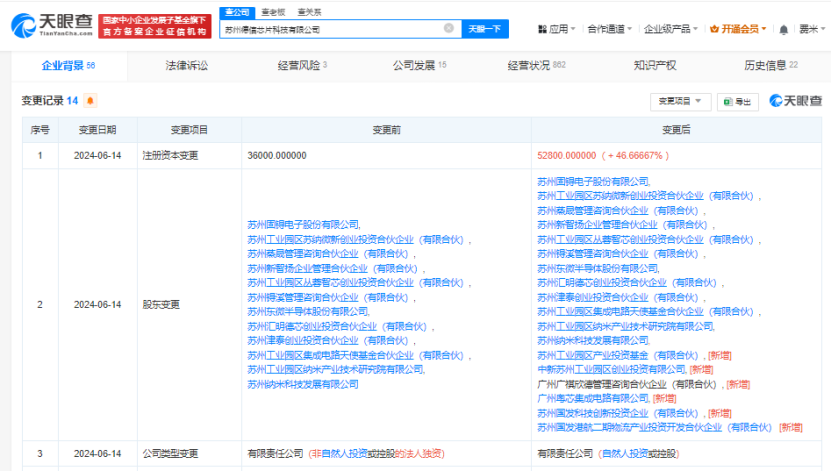Switch to the 知识产权 tab
The height and width of the screenshot is (471, 831).
(x=655, y=66)
